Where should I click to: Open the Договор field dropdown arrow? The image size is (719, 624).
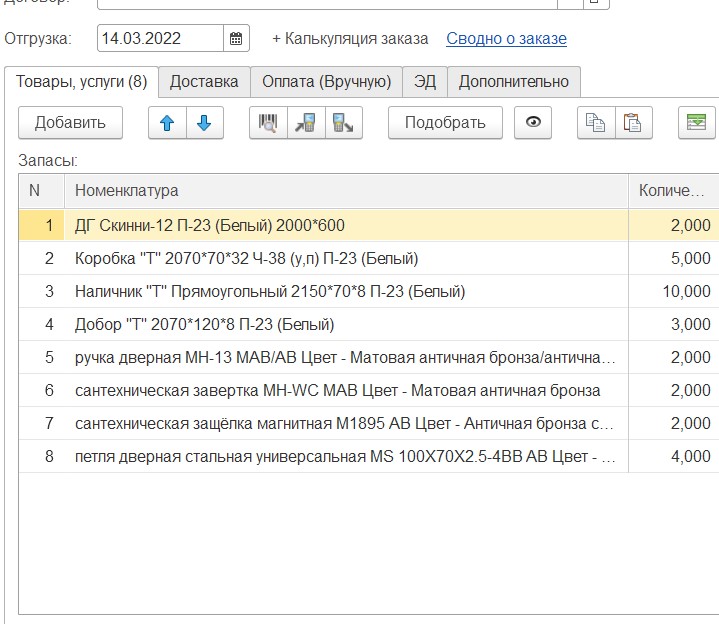click(570, 3)
